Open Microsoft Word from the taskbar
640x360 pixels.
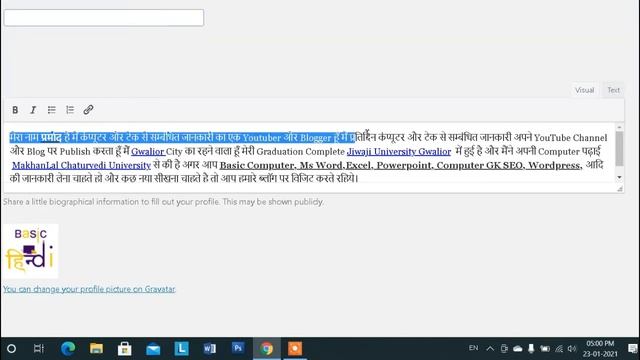(x=210, y=349)
